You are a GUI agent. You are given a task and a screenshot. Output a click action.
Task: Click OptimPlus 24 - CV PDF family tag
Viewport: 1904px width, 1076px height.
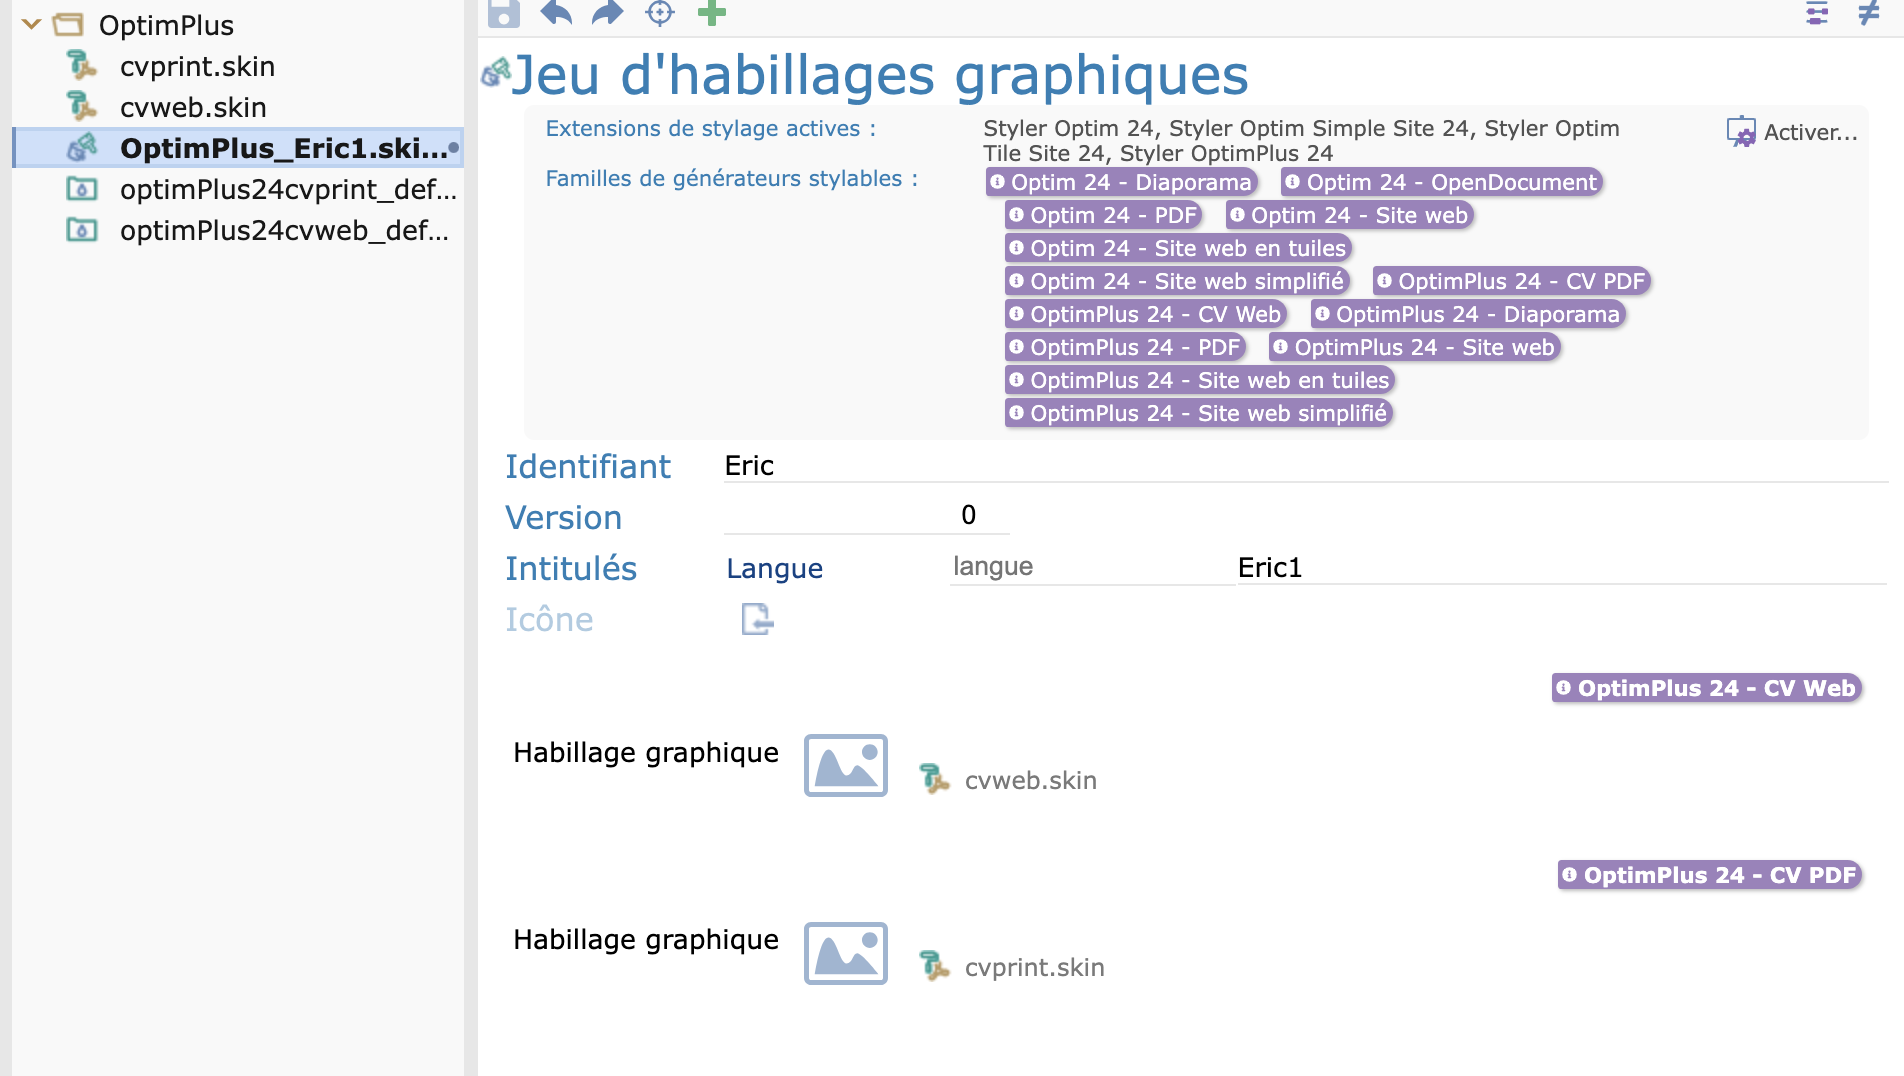coord(1511,281)
